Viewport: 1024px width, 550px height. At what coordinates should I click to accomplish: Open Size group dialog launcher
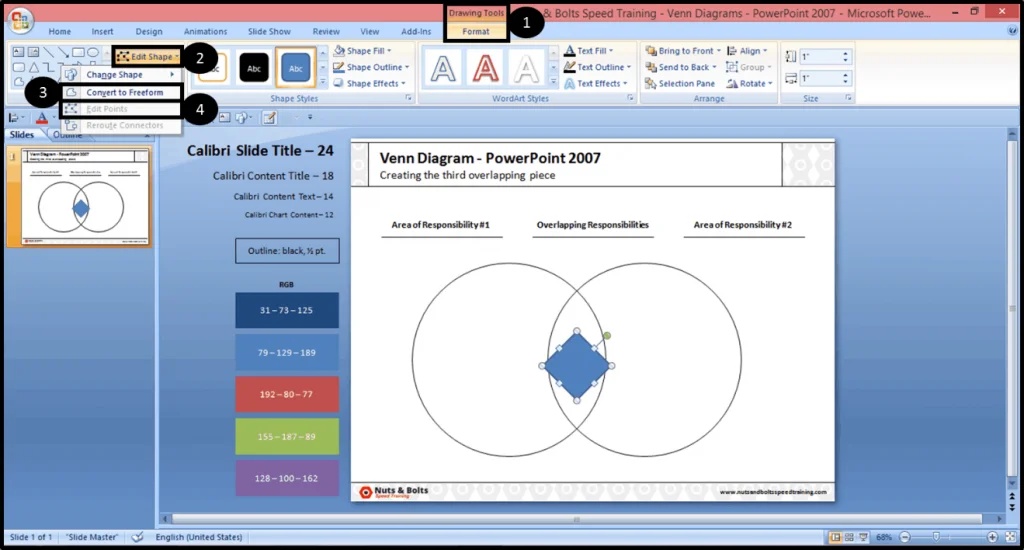click(x=848, y=98)
